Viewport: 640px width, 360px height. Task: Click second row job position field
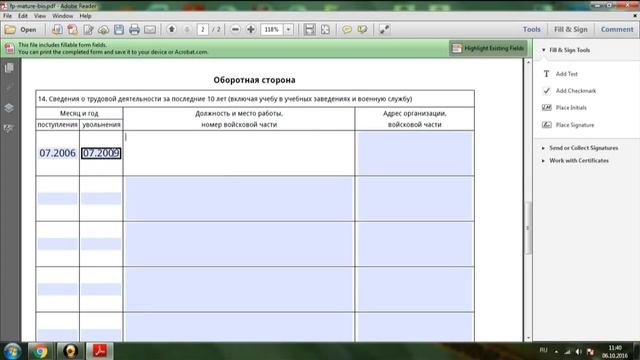point(239,199)
